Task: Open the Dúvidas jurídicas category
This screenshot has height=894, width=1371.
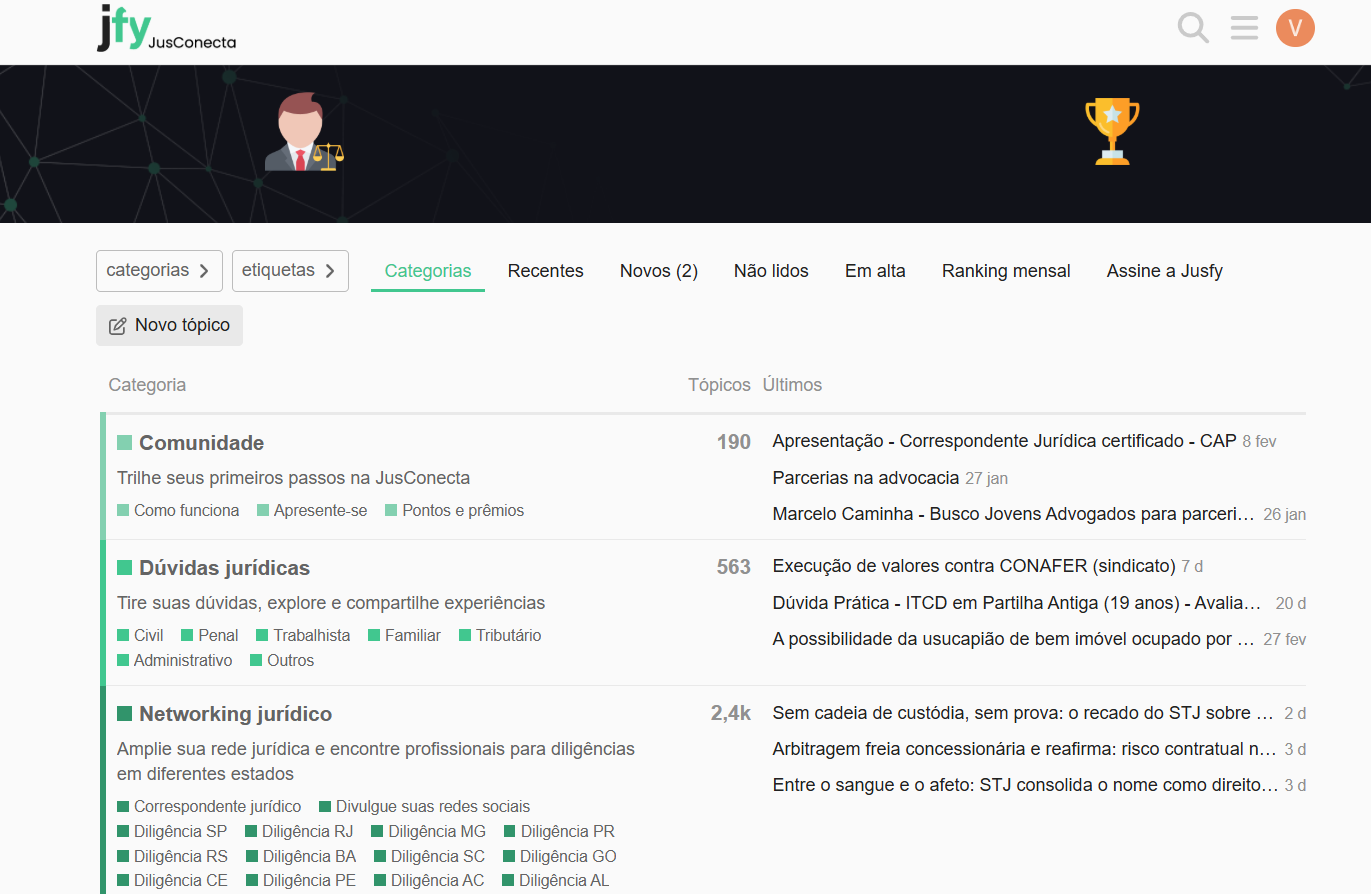Action: click(224, 568)
